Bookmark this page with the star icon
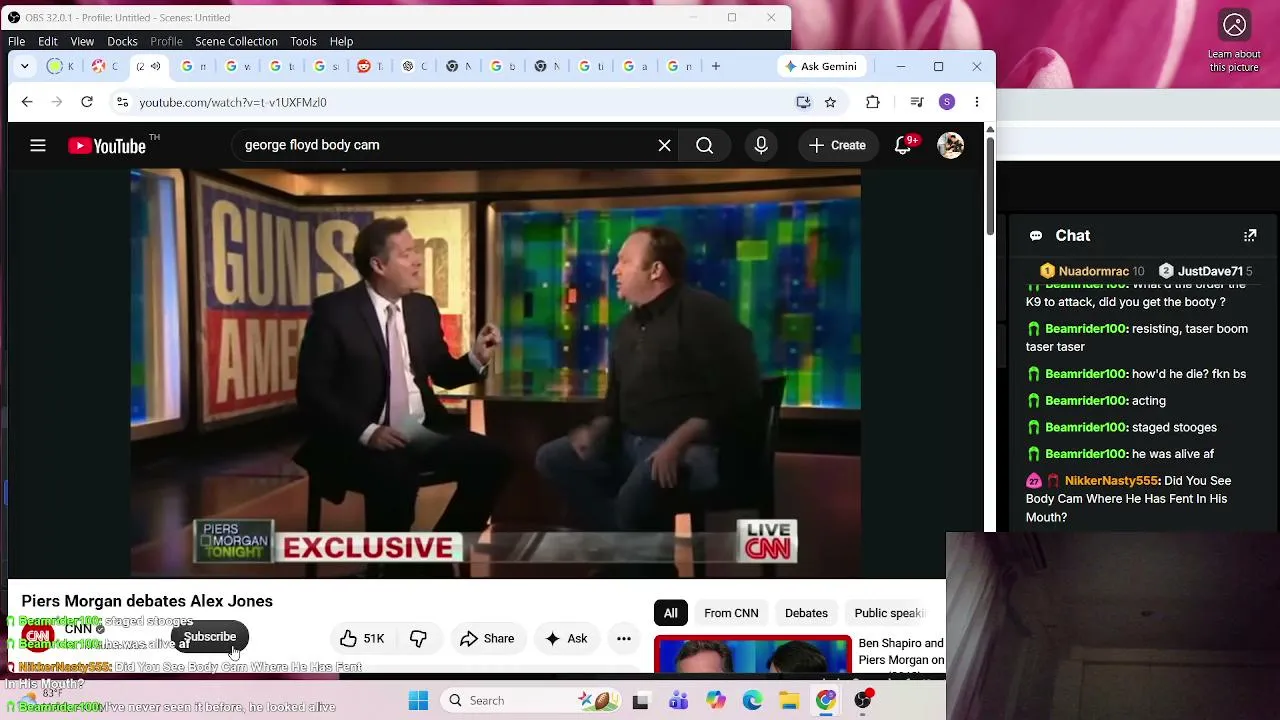The width and height of the screenshot is (1280, 720). tap(830, 102)
